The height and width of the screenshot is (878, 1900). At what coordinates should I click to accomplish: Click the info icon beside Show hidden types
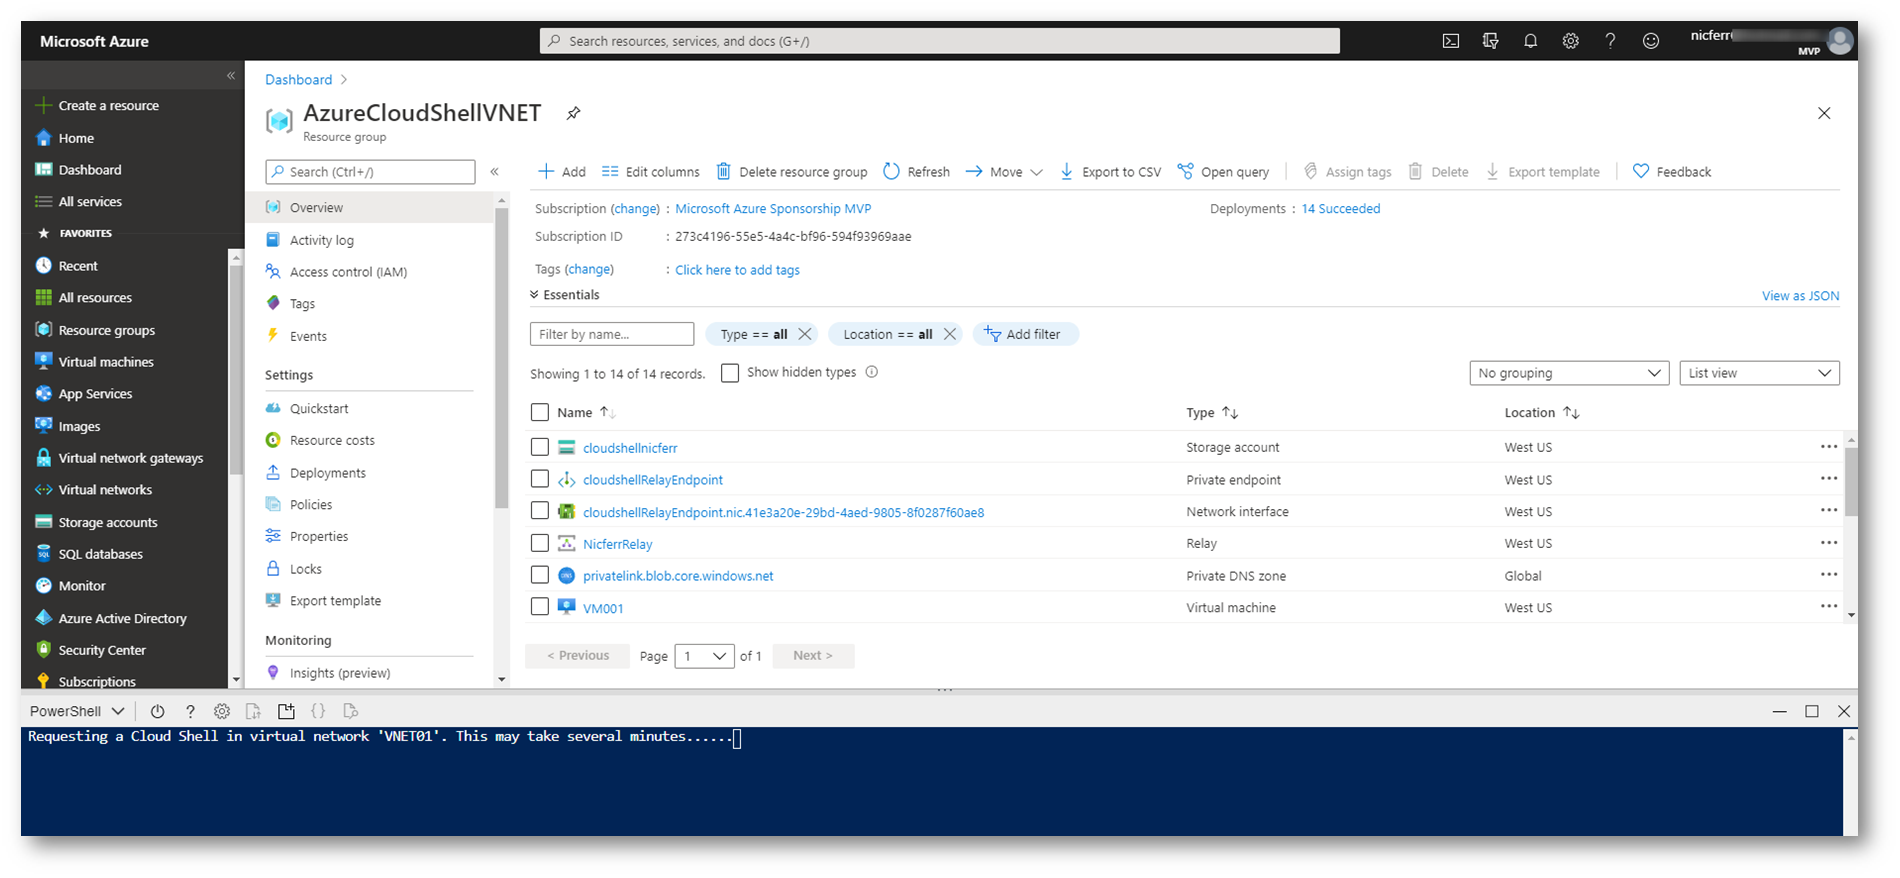[872, 372]
